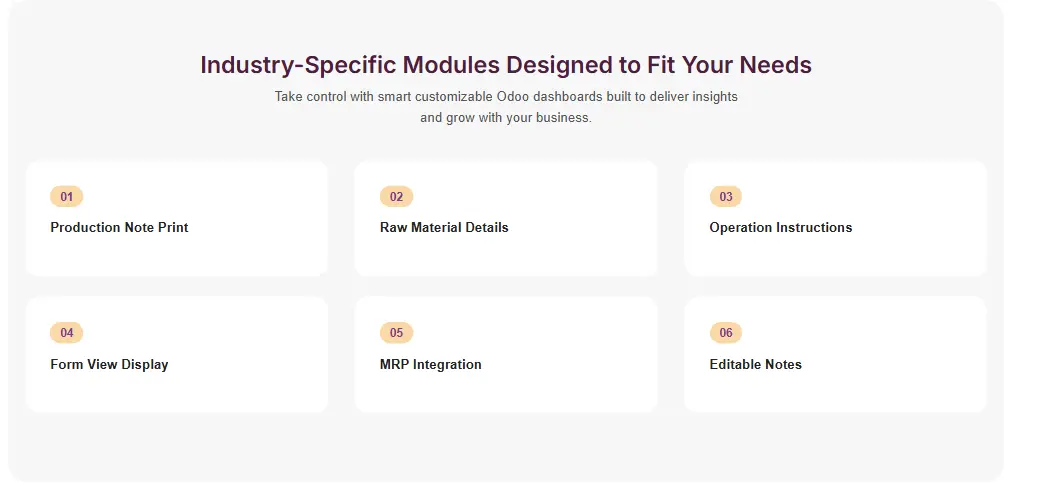Viewport: 1038px width, 487px height.
Task: Select the Operation Instructions title
Action: [780, 228]
